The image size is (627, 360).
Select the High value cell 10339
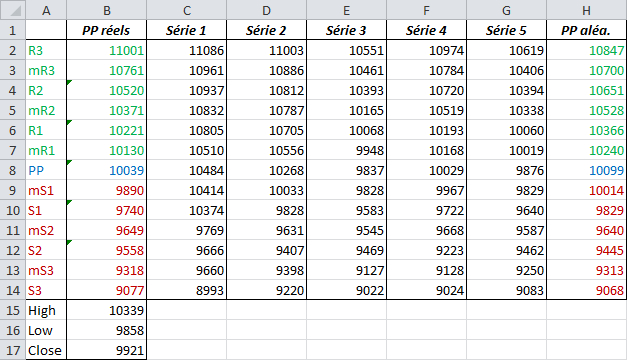click(106, 310)
